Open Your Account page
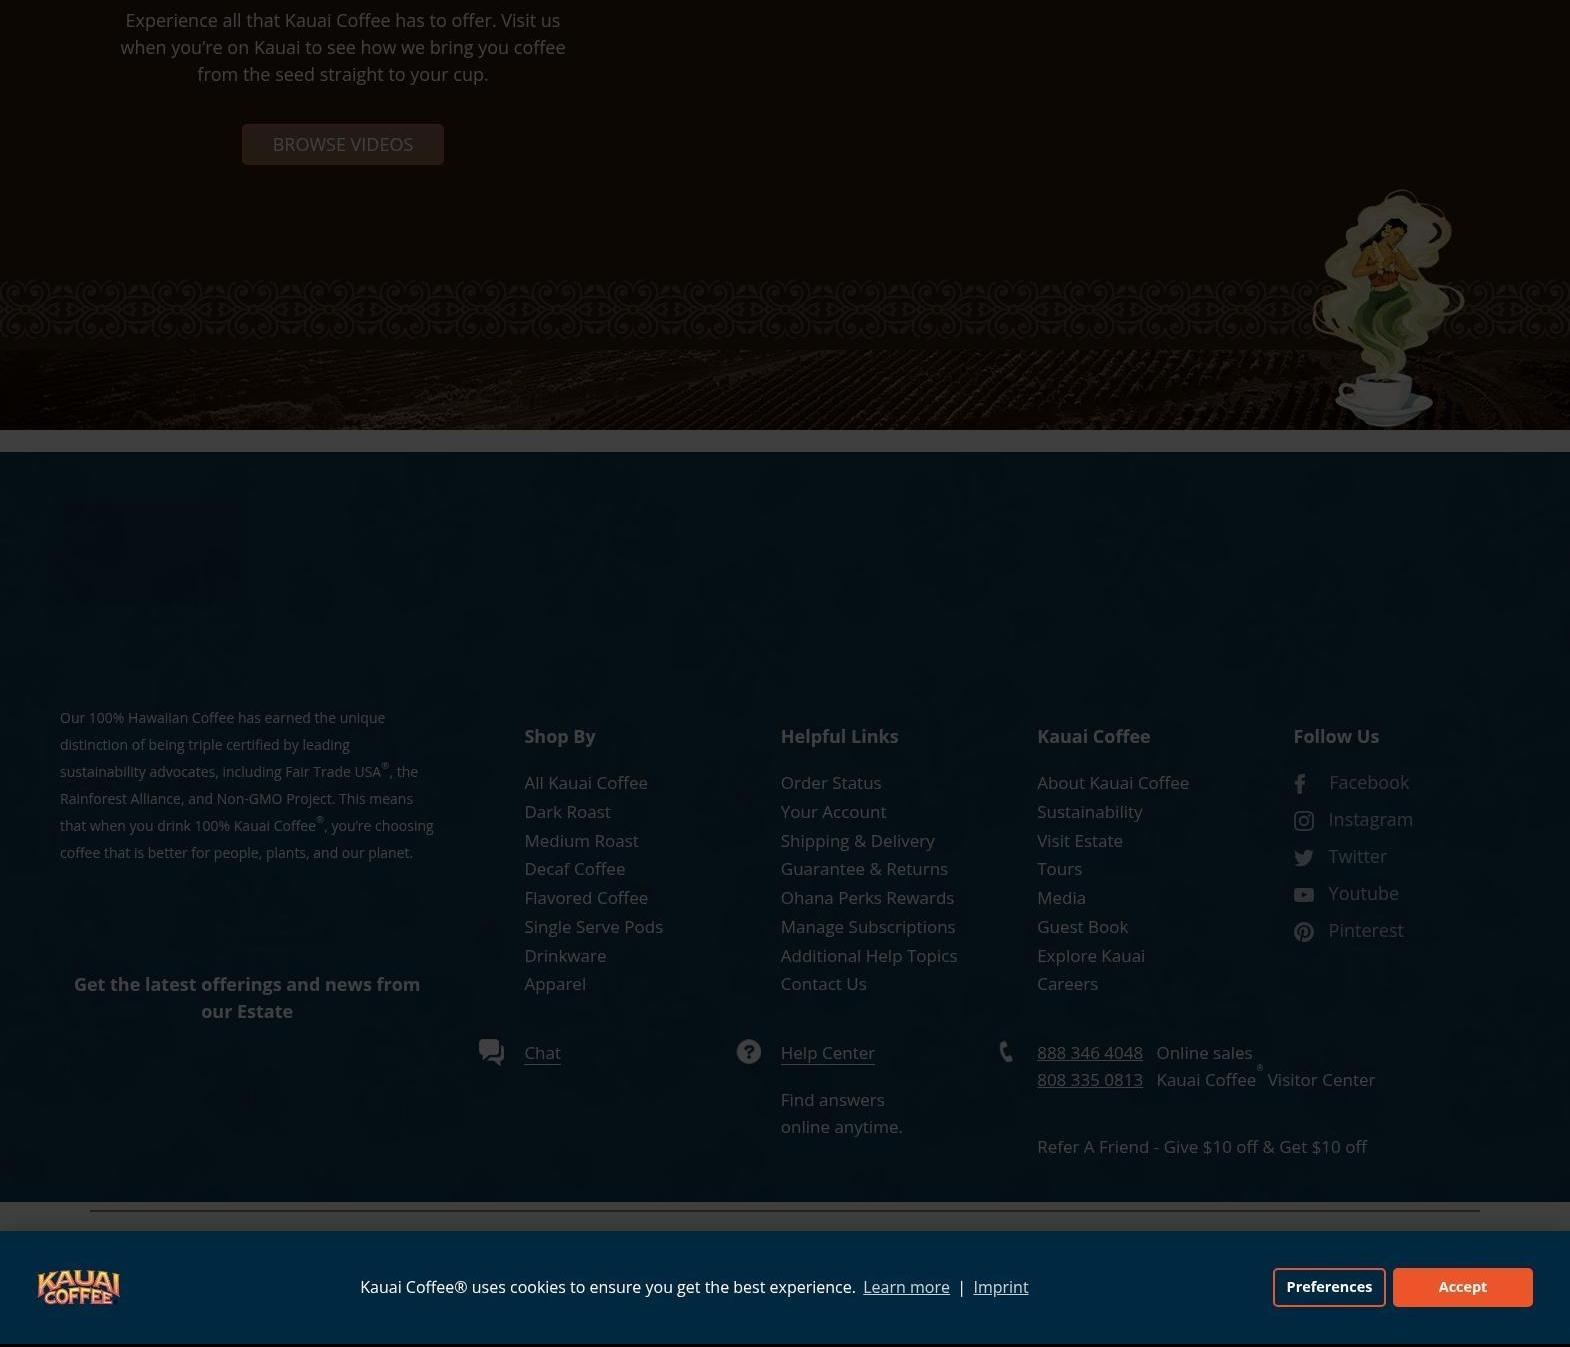 pos(833,812)
